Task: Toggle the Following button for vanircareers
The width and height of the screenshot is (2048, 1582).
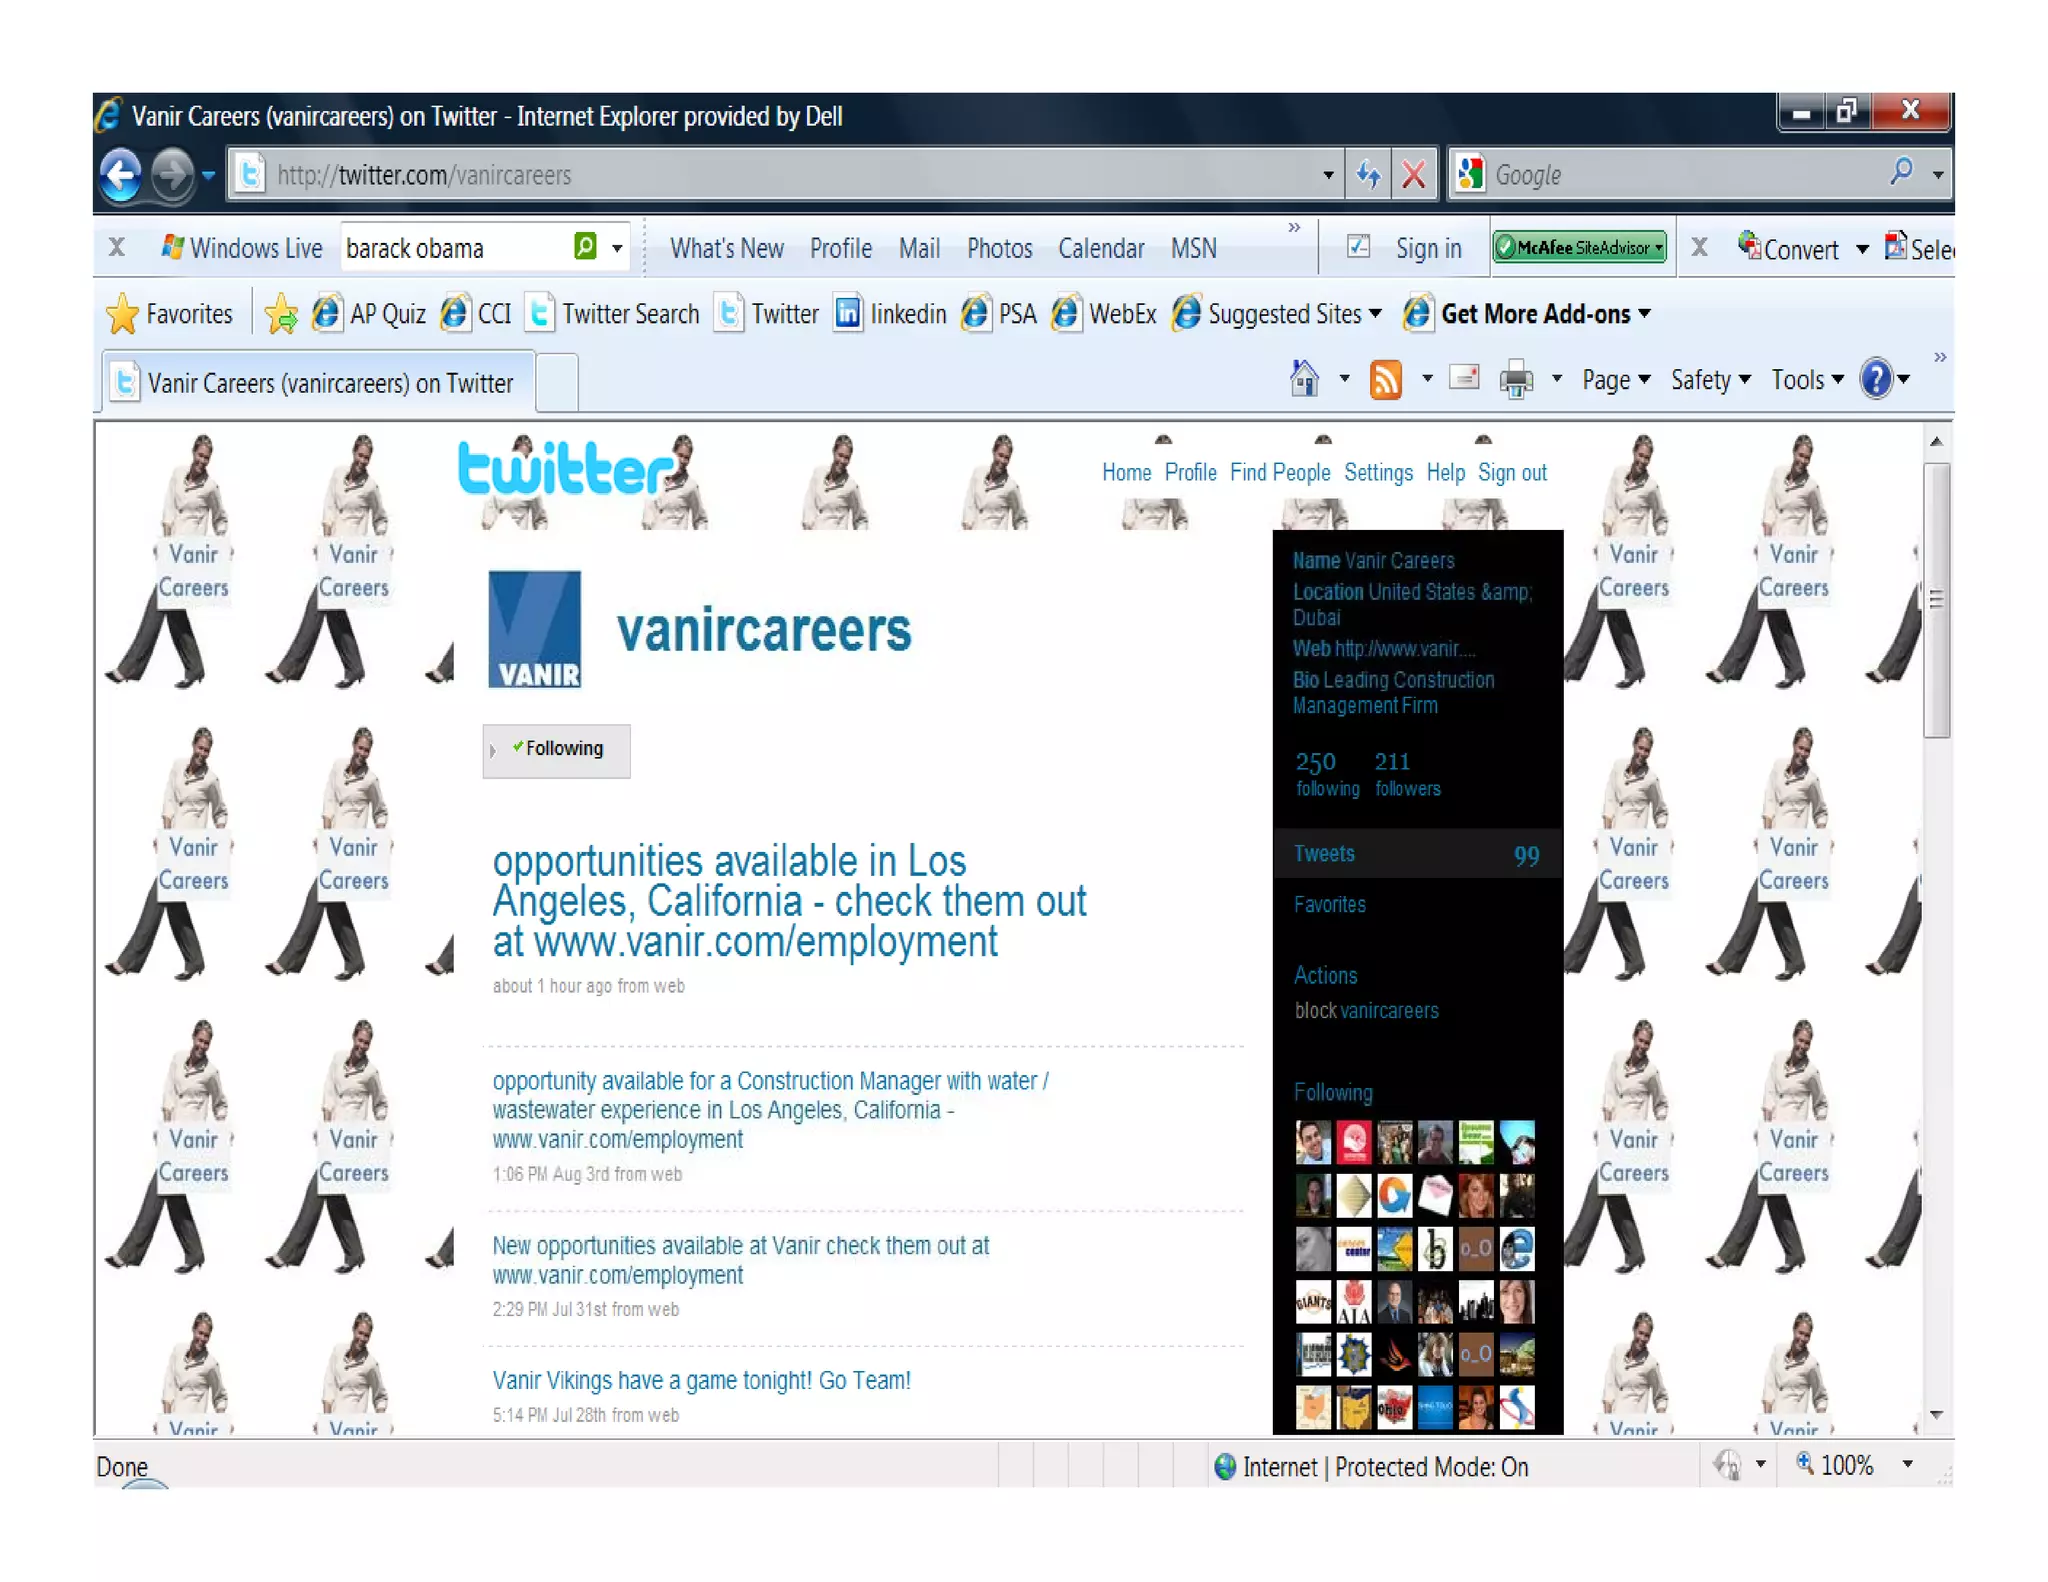Action: coord(556,749)
